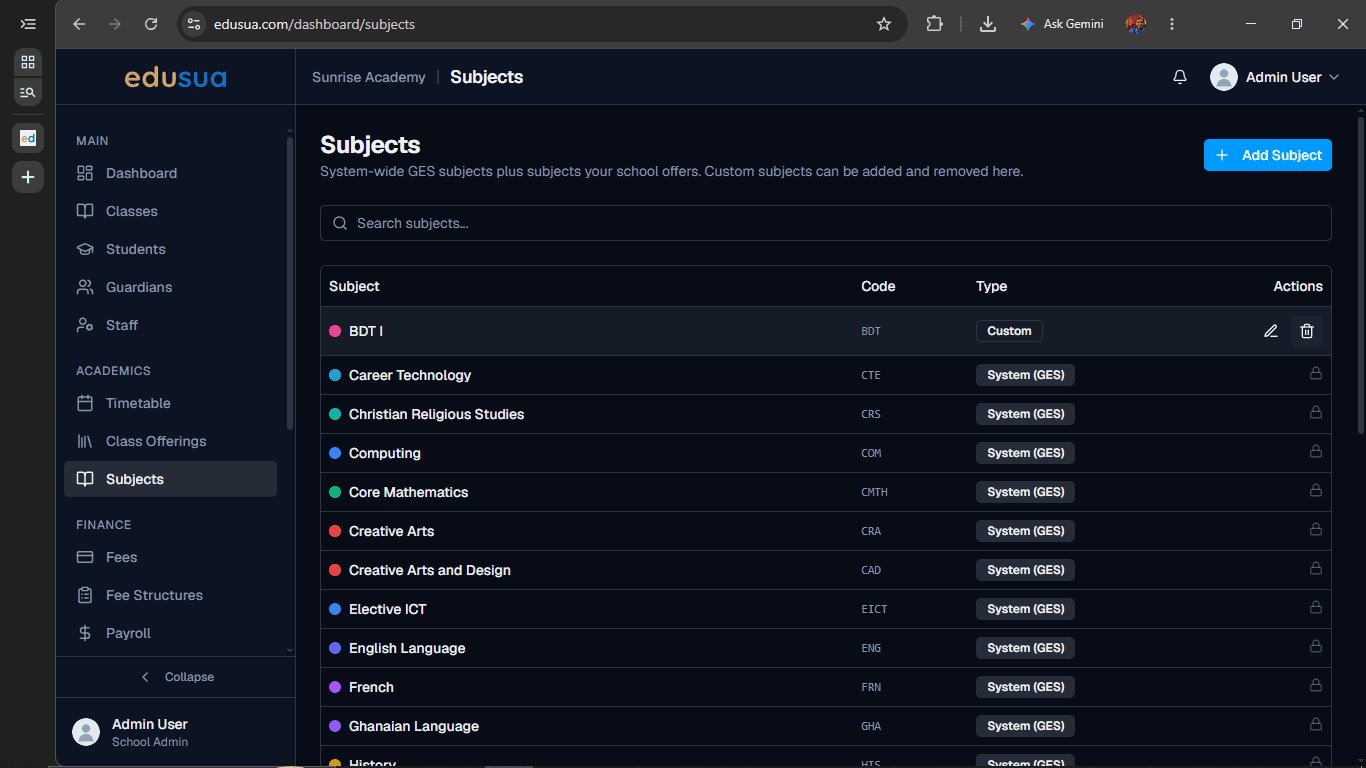The height and width of the screenshot is (768, 1366).
Task: Open Class Offerings in sidebar
Action: coord(170,441)
